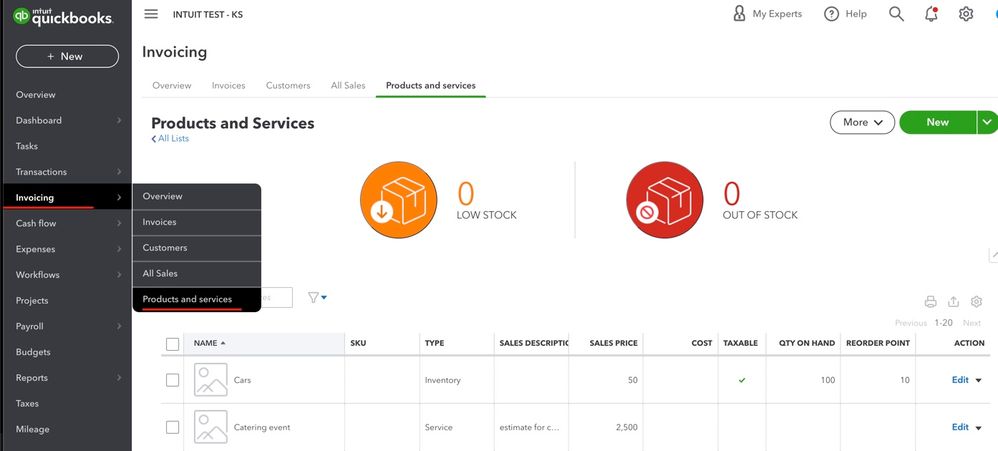Expand the Transactions sidebar chevron
Screen dimensions: 998x451
(x=119, y=172)
